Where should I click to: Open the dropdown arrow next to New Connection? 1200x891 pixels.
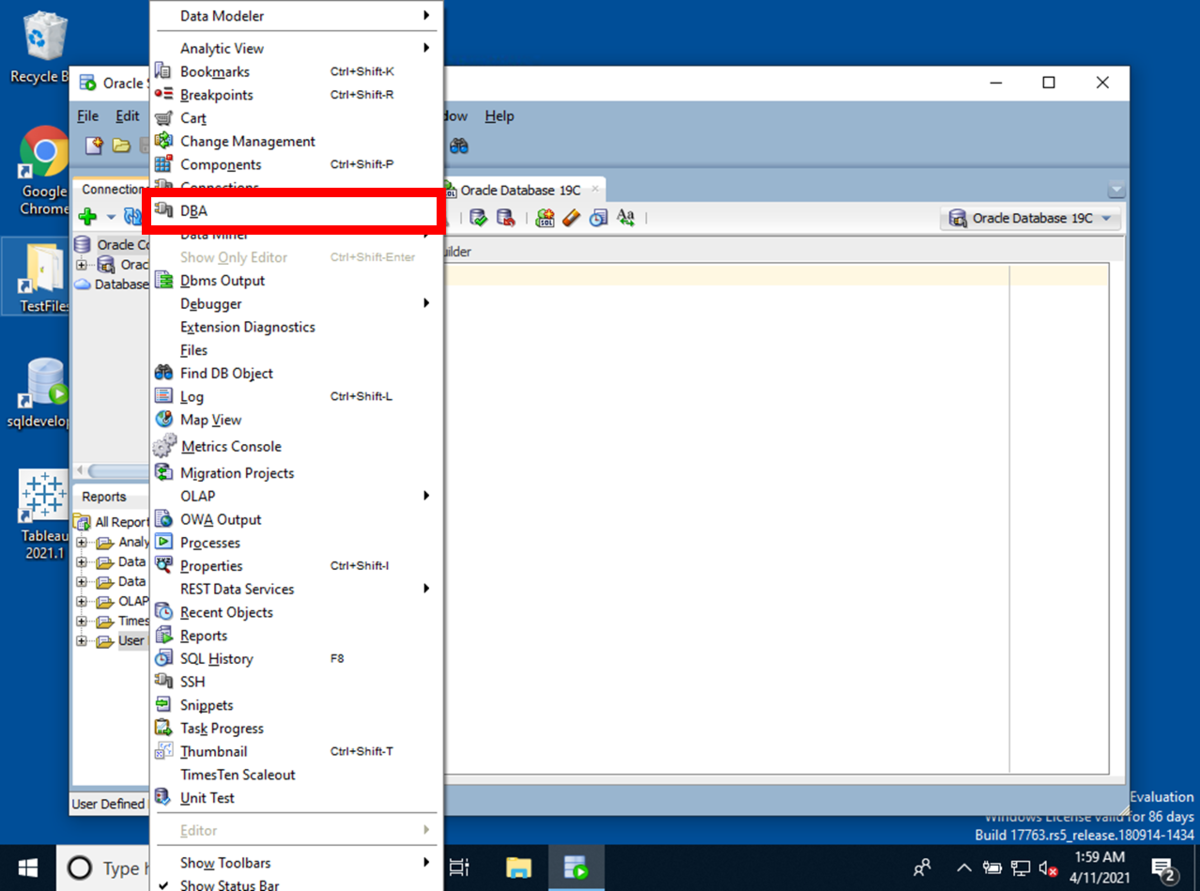(x=110, y=217)
